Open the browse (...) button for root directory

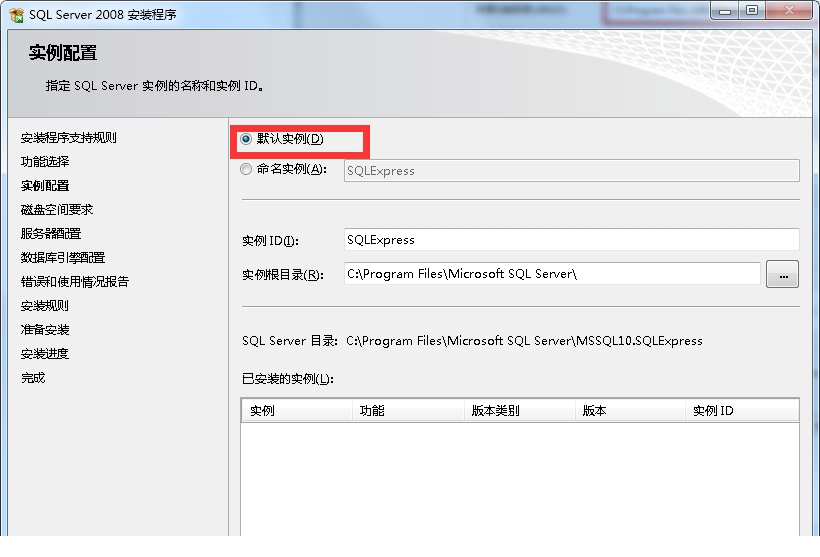click(x=782, y=274)
